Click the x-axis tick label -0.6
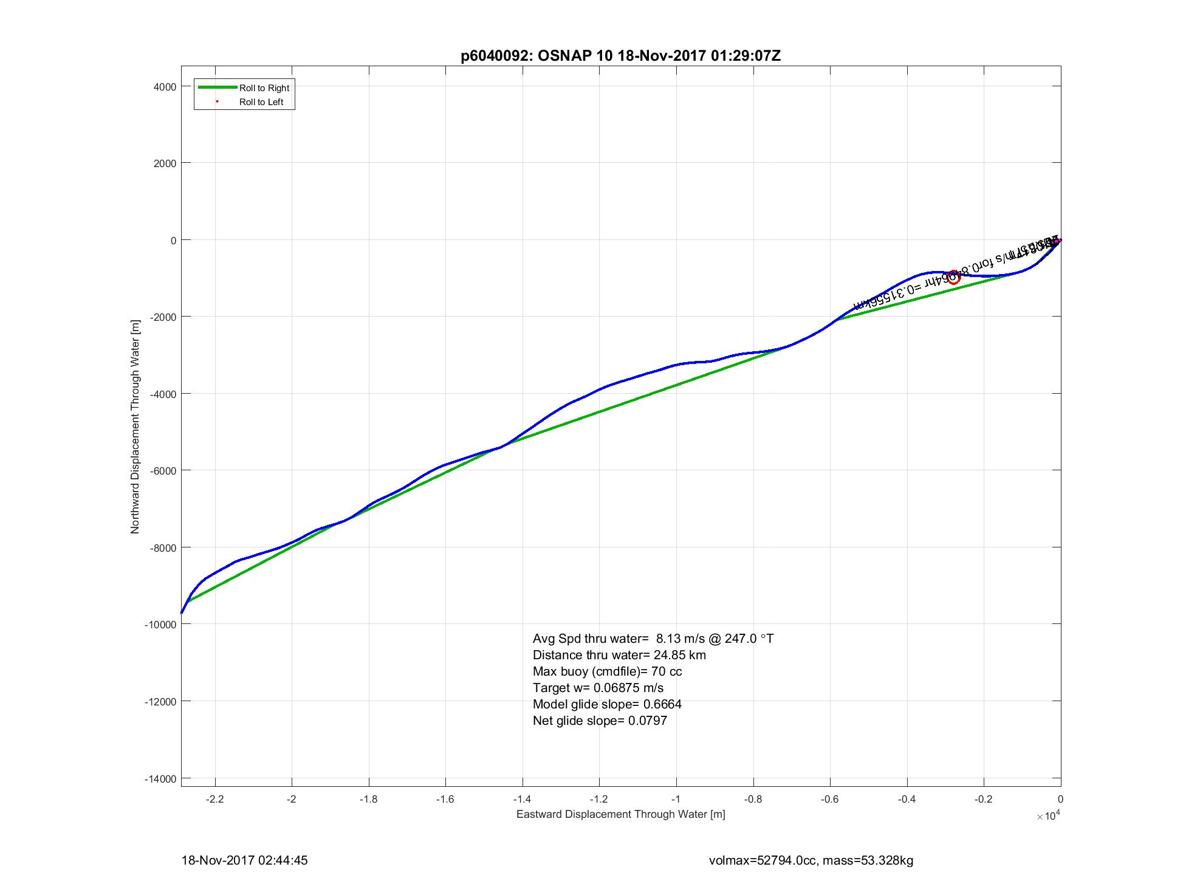1200x885 pixels. pos(830,799)
